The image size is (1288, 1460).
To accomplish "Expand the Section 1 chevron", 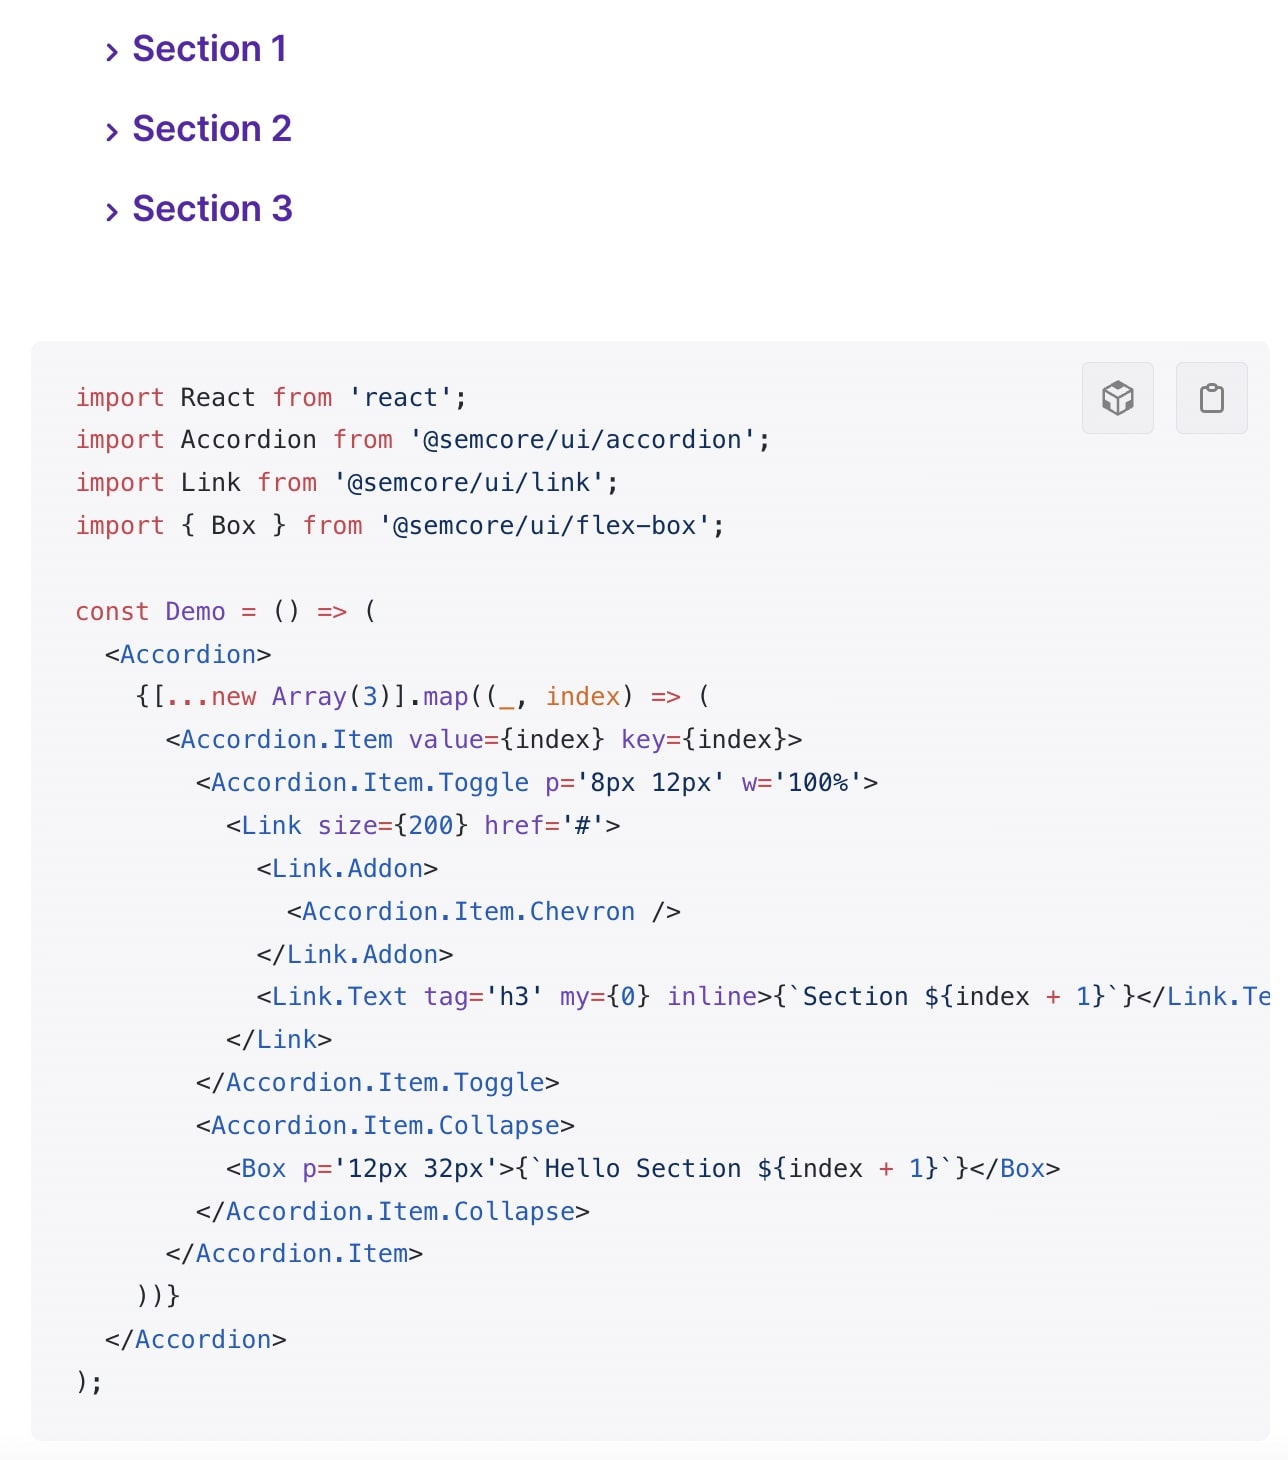I will coord(112,52).
